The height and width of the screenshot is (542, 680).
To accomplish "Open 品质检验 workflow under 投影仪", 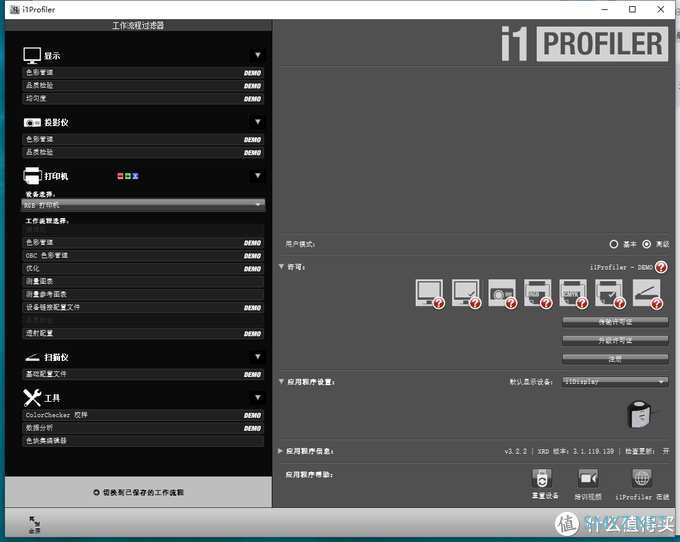I will [x=143, y=153].
